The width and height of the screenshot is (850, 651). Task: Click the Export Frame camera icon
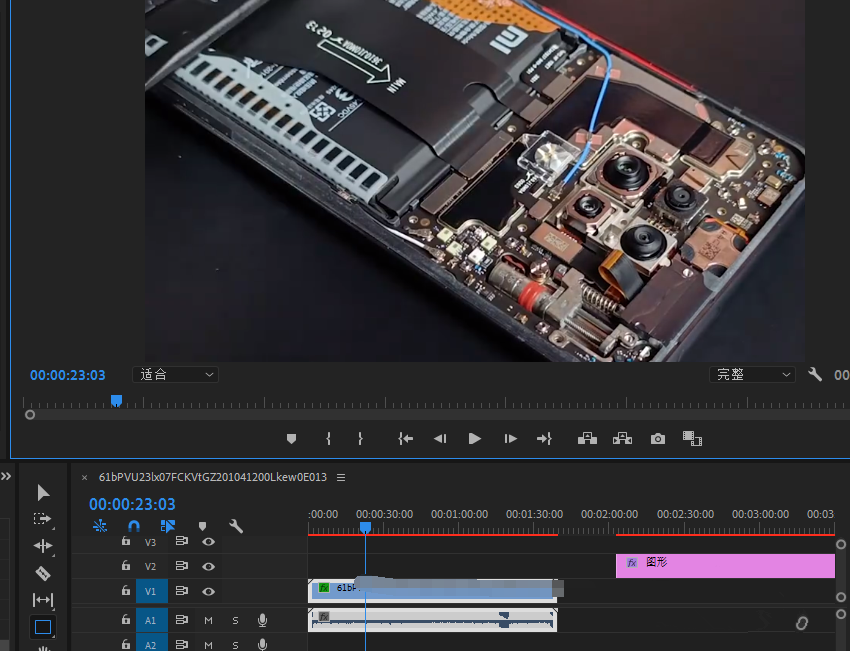tap(657, 438)
